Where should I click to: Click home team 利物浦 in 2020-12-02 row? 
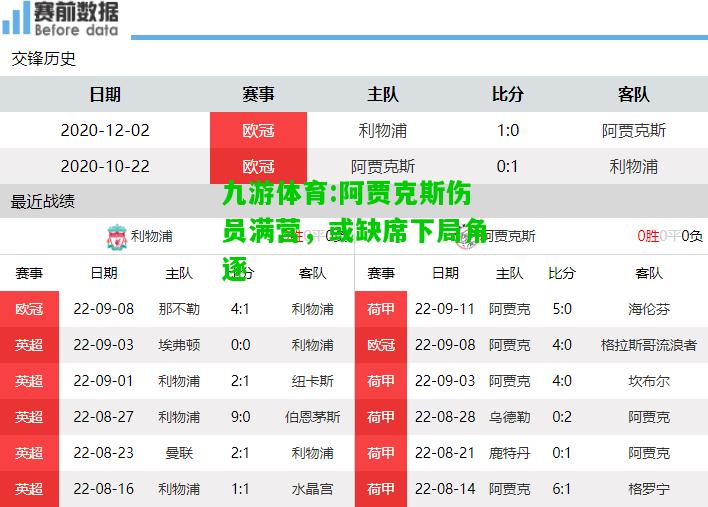tap(383, 130)
